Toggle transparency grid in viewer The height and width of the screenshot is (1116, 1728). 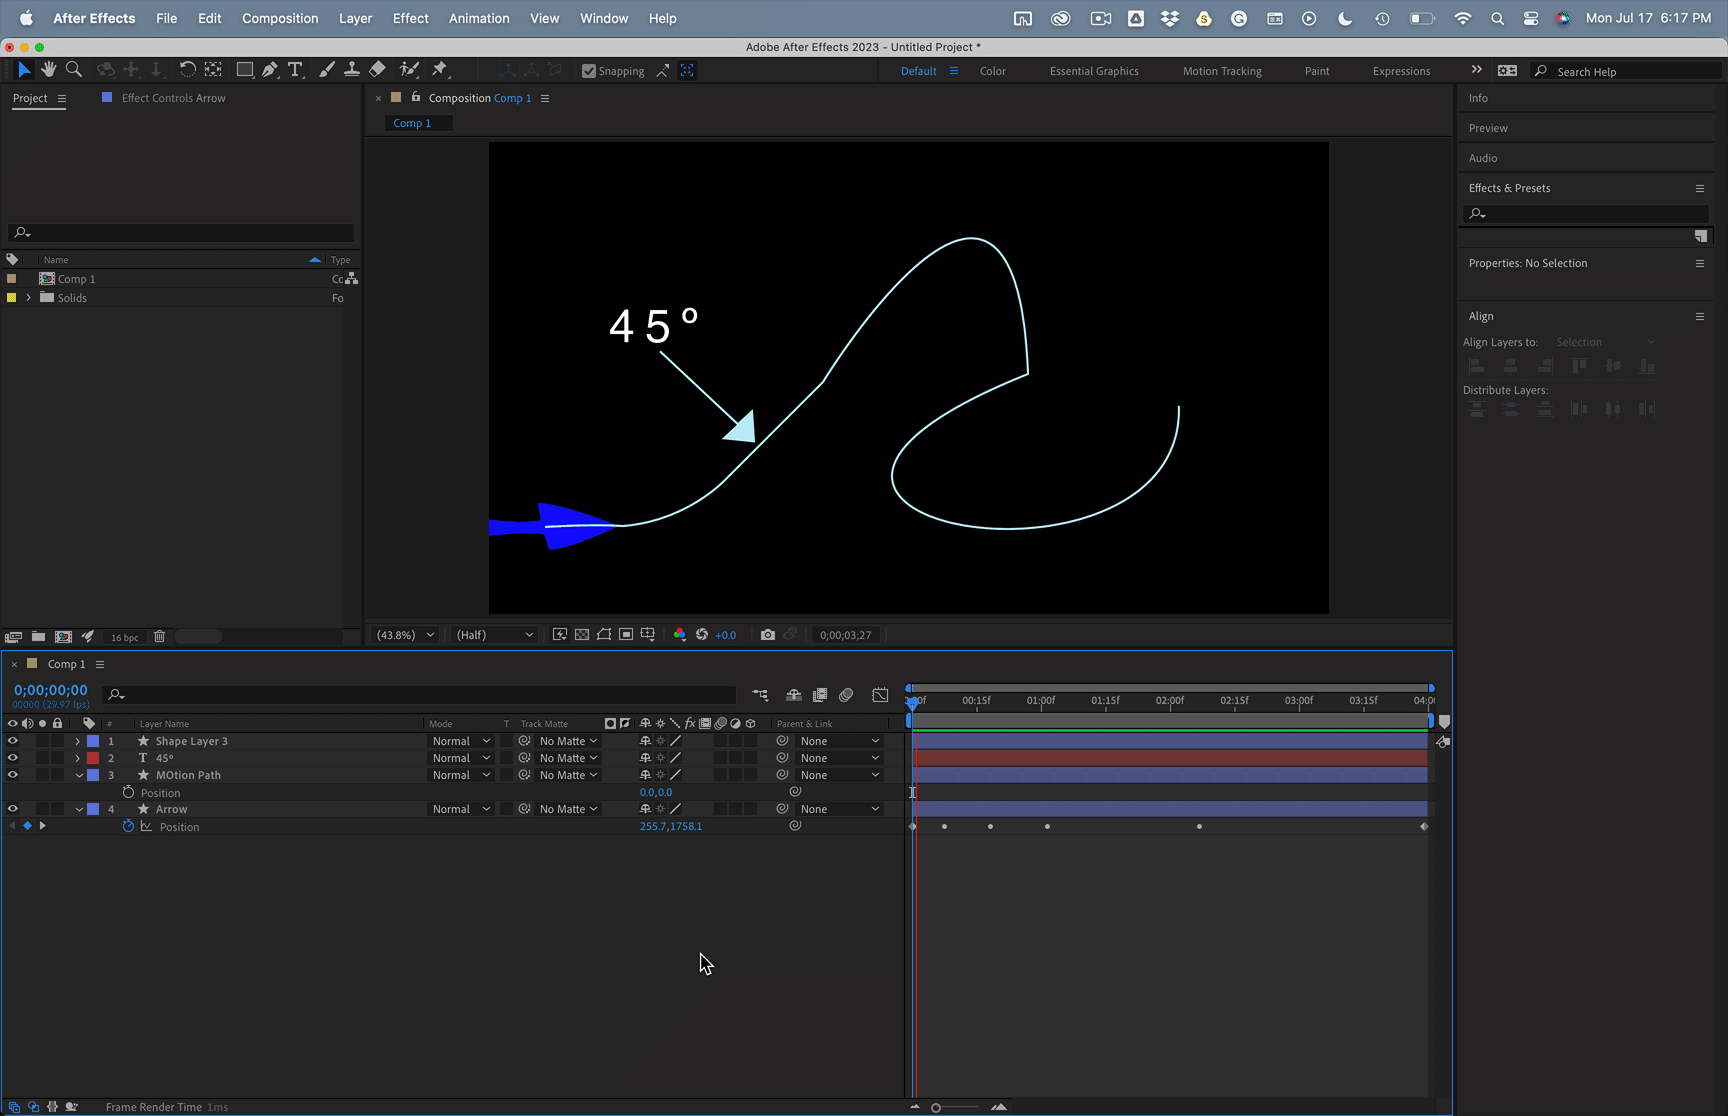pos(582,635)
